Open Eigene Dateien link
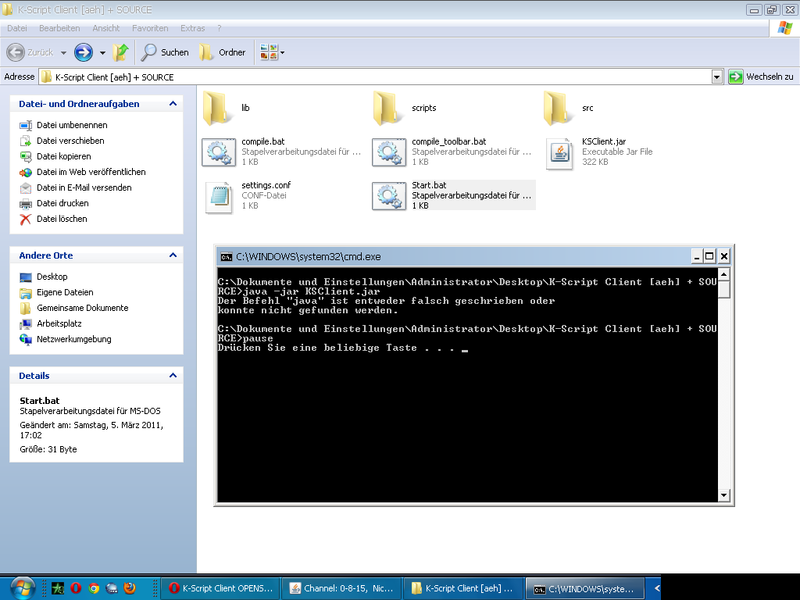 click(x=65, y=292)
